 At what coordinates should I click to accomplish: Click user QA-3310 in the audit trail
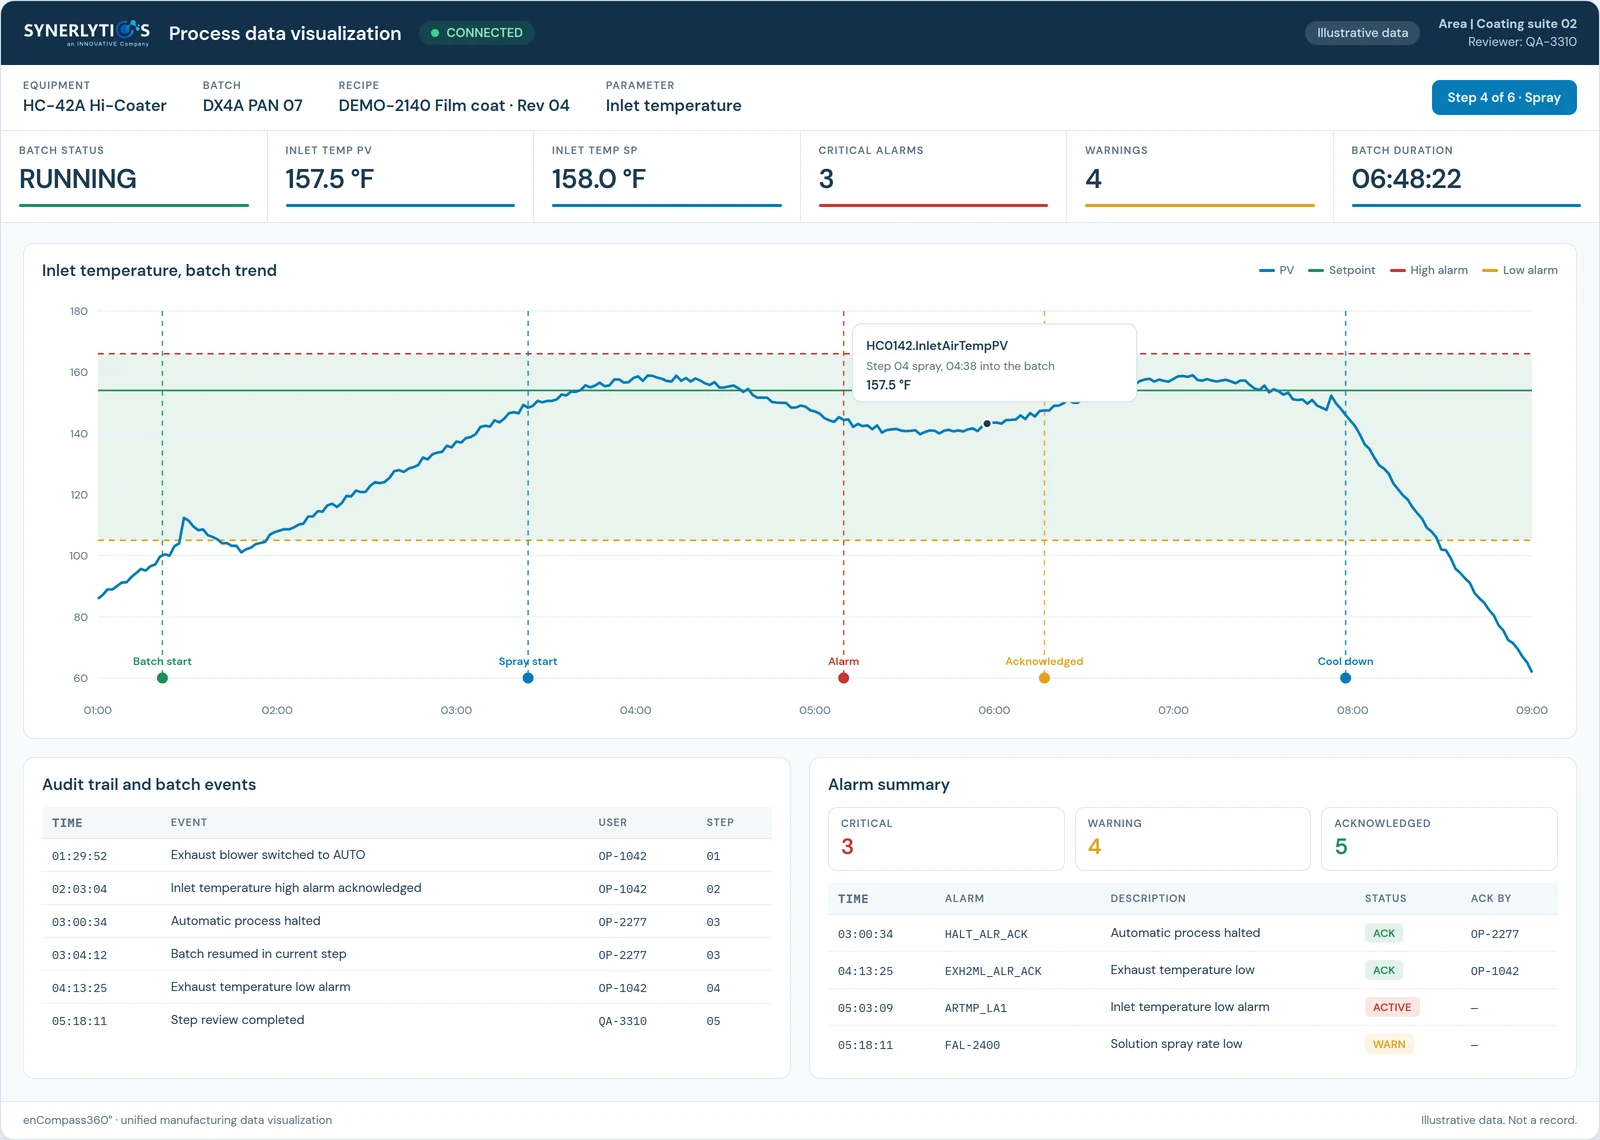tap(622, 1021)
